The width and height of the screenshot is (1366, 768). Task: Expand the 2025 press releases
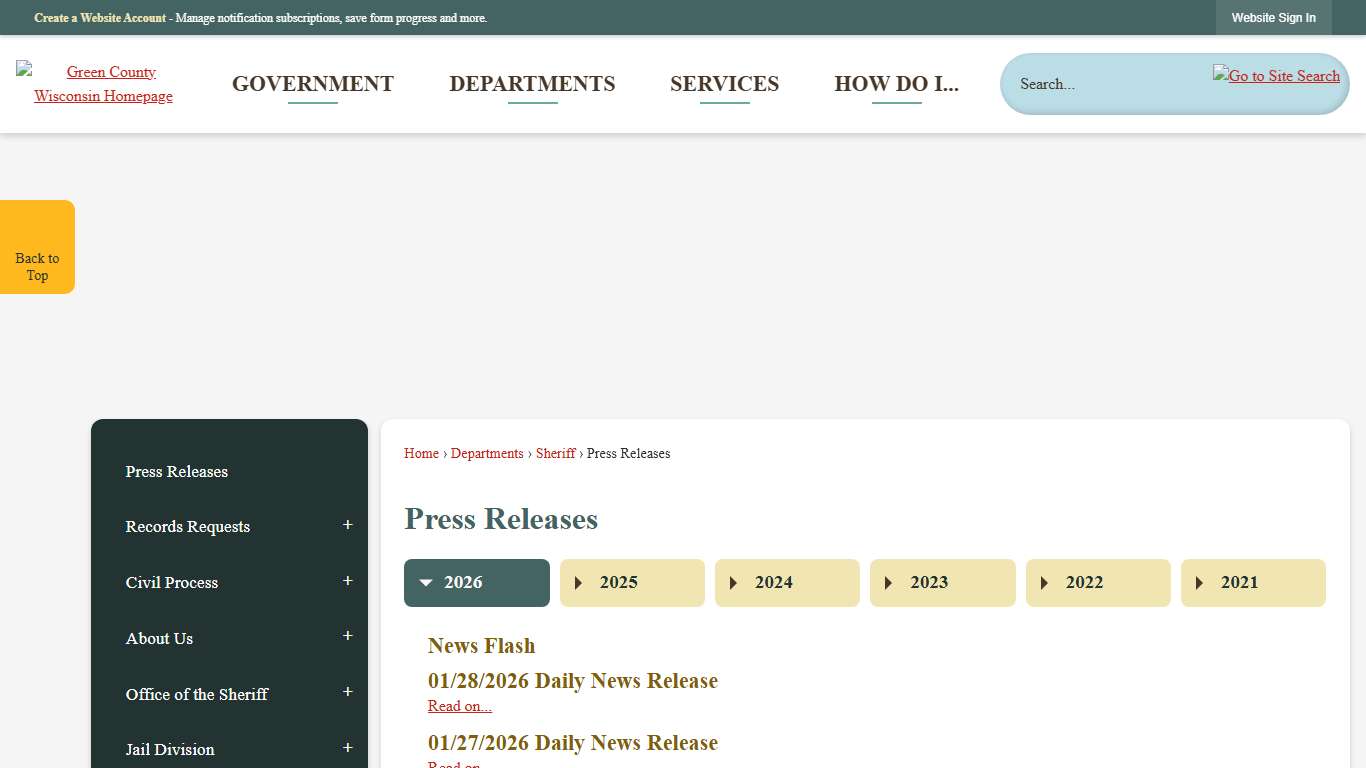(631, 582)
